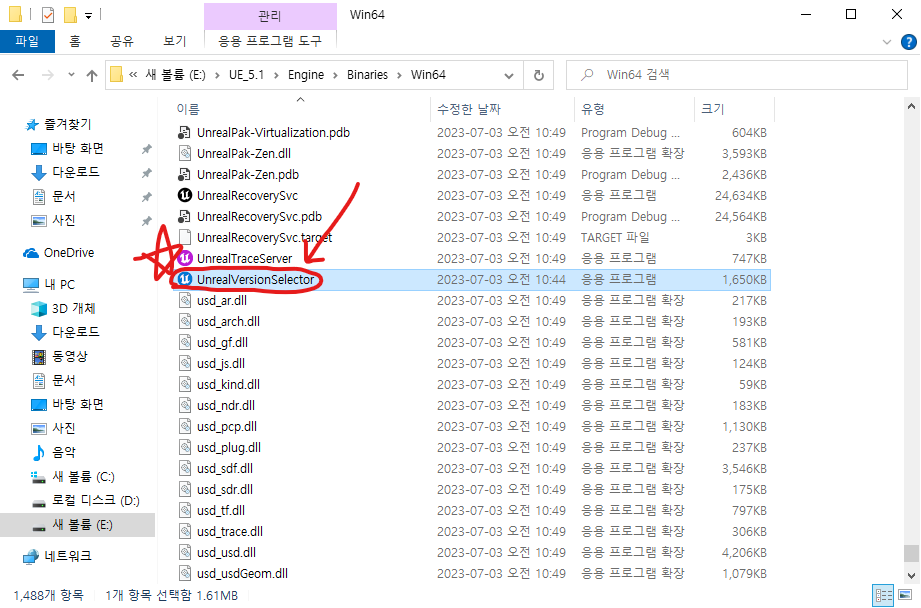Open 동영상 under 내 PC
The image size is (921, 608).
click(60, 357)
